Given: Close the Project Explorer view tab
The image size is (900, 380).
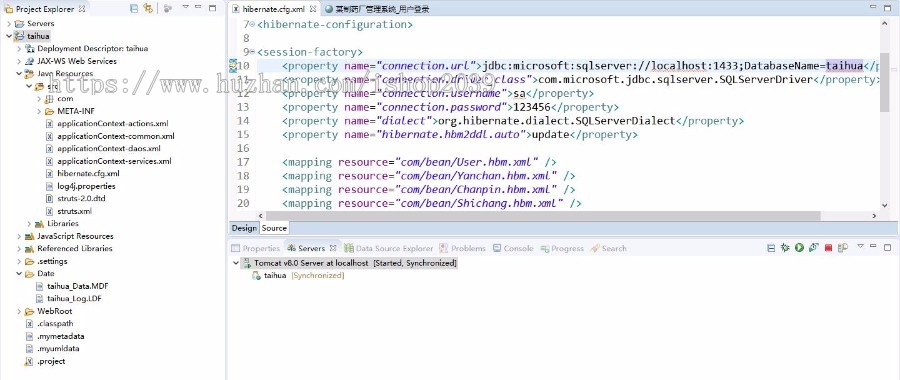Looking at the screenshot, I should tap(82, 9).
